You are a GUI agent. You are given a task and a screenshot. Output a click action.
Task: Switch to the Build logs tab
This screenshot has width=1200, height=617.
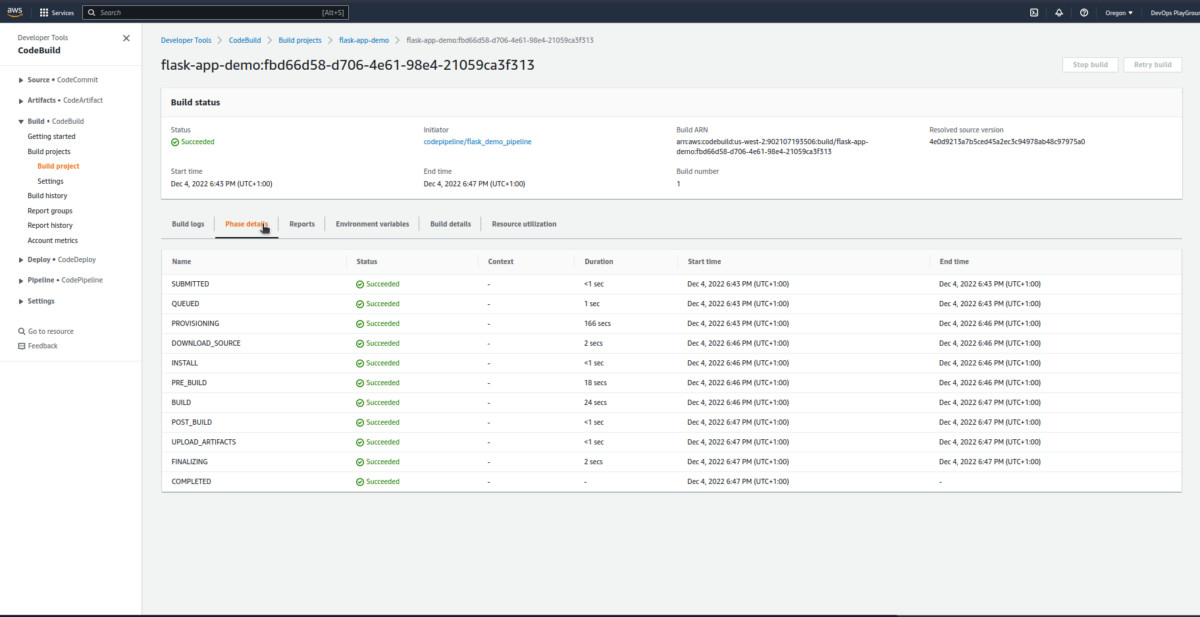[188, 224]
